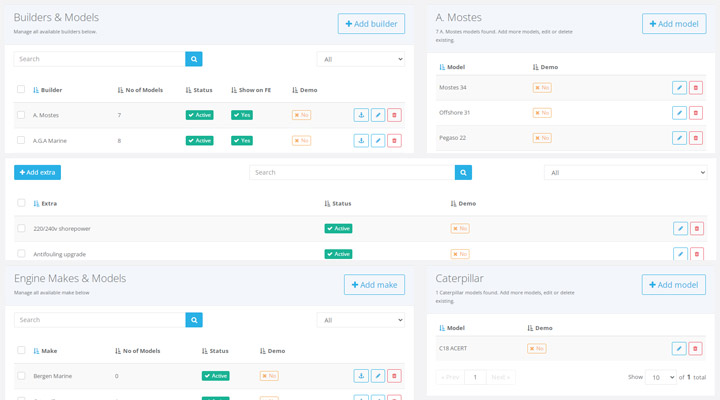Delete the Pegaso 22 model
720x400 pixels.
(x=696, y=138)
